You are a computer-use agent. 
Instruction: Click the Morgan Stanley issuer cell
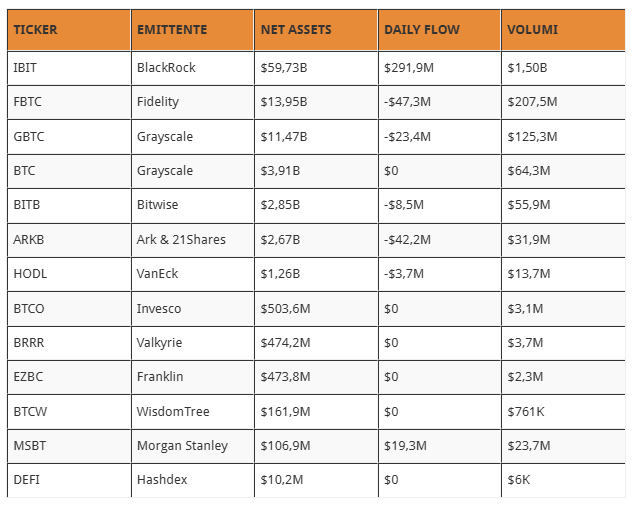click(192, 446)
